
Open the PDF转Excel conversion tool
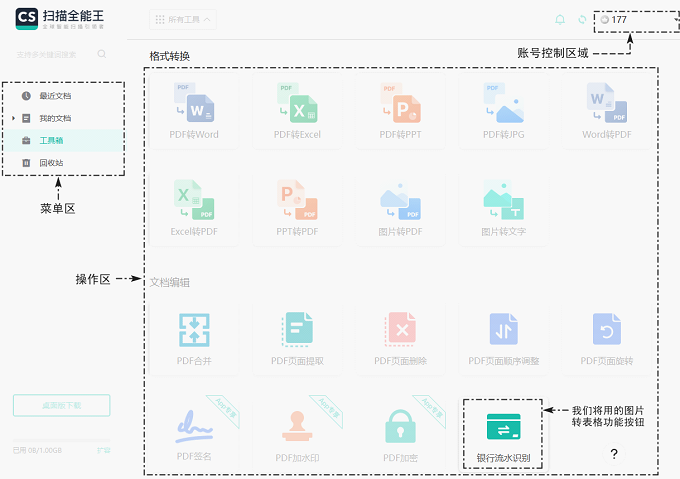pos(297,111)
